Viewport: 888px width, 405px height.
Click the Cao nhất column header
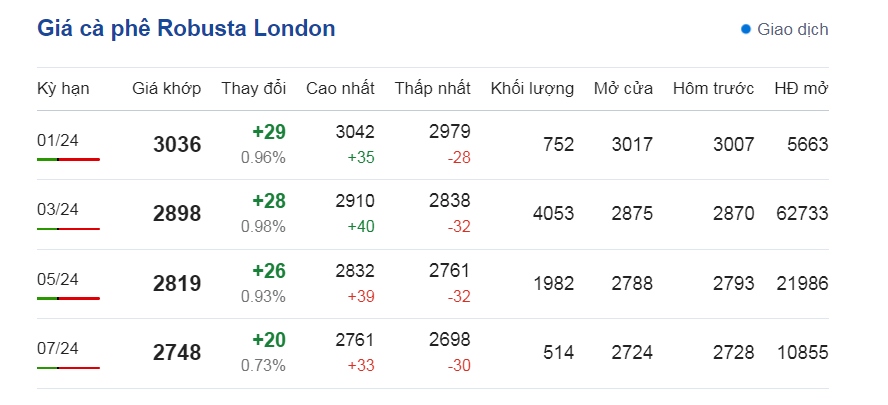coord(340,88)
